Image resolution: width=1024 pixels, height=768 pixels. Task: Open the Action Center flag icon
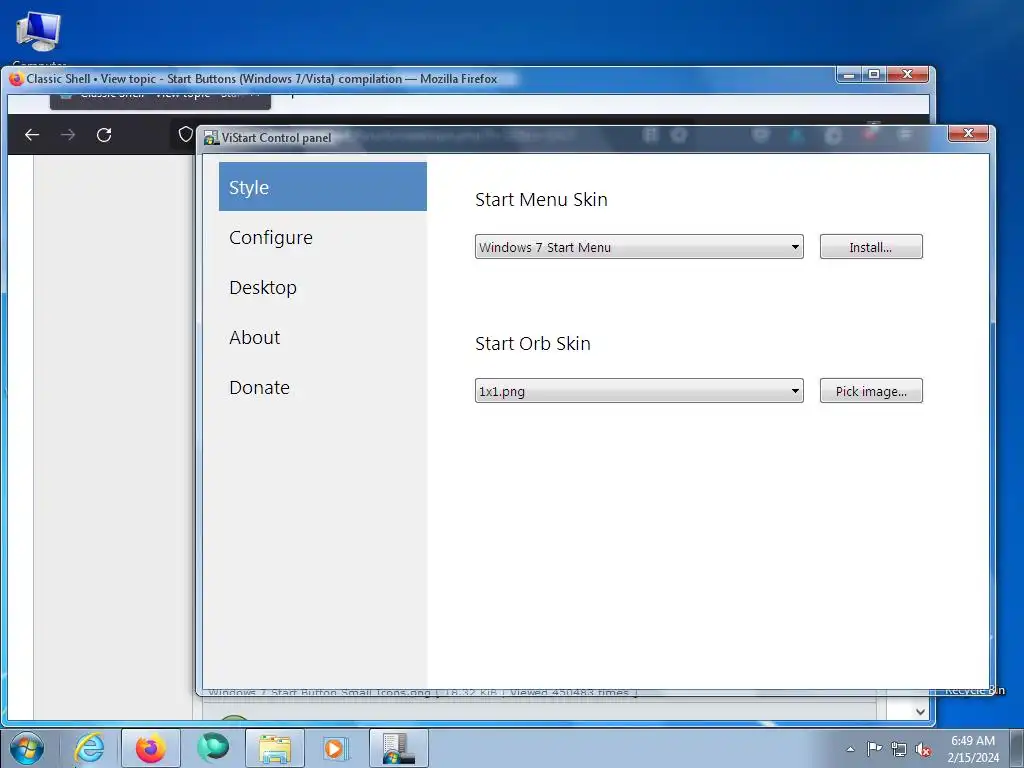coord(874,749)
